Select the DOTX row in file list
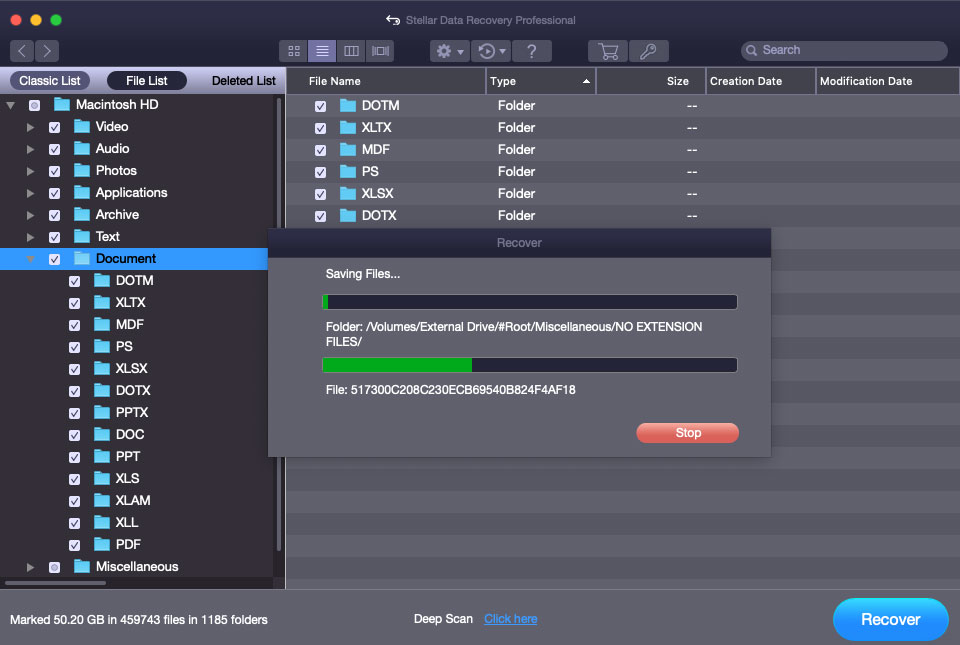The width and height of the screenshot is (960, 645). 623,215
